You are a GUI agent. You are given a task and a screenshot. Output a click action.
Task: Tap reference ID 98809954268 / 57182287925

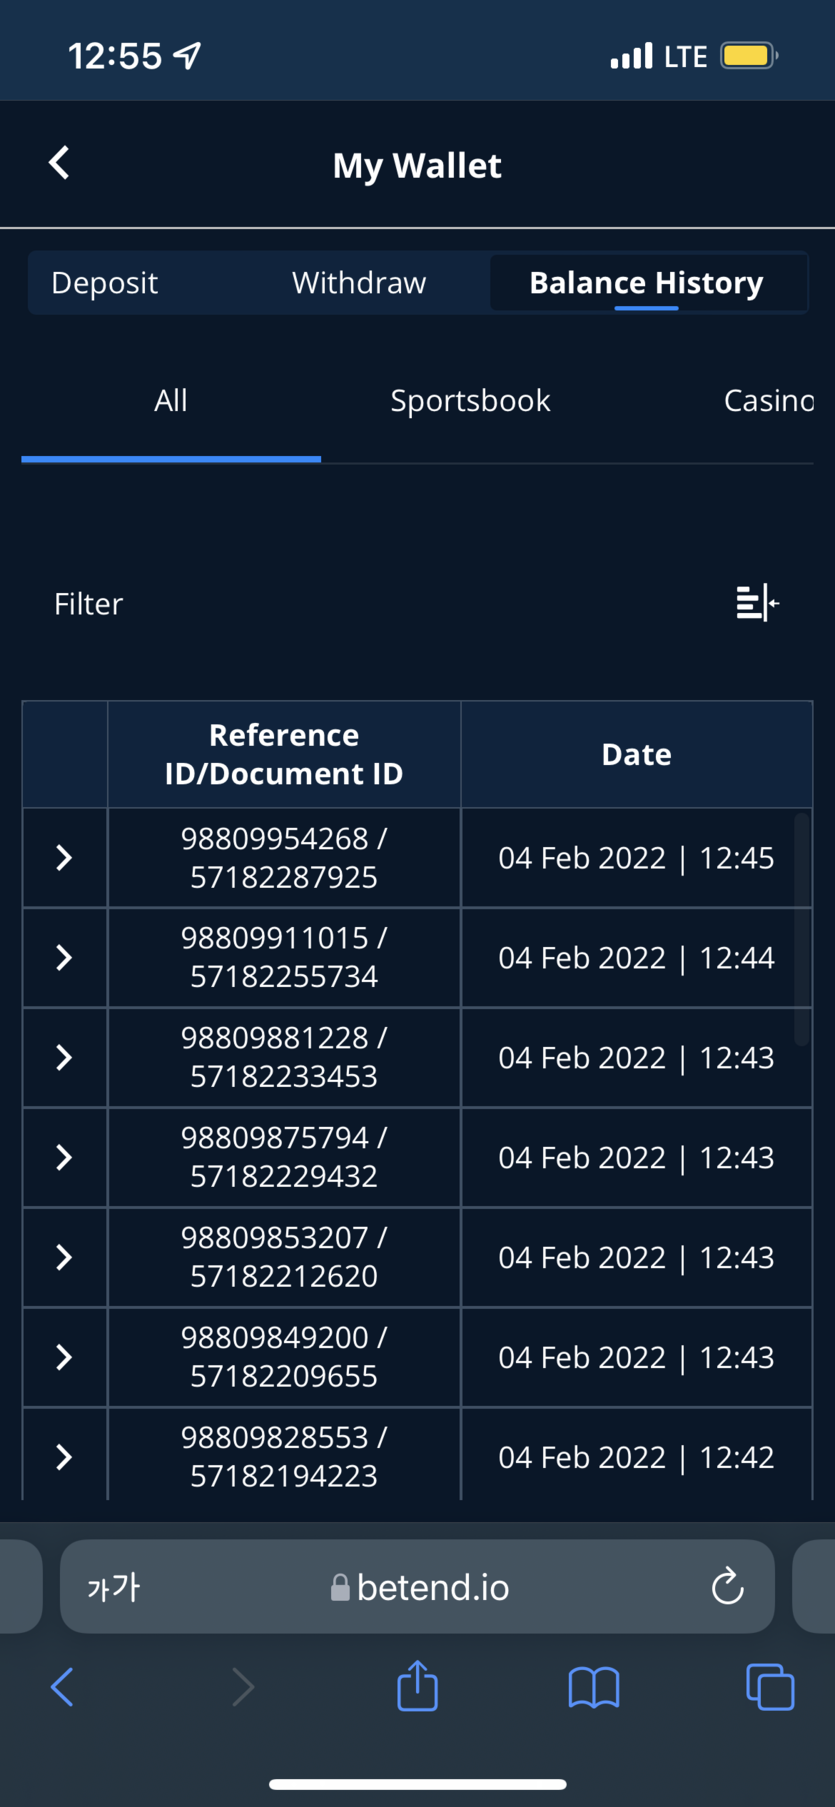284,858
